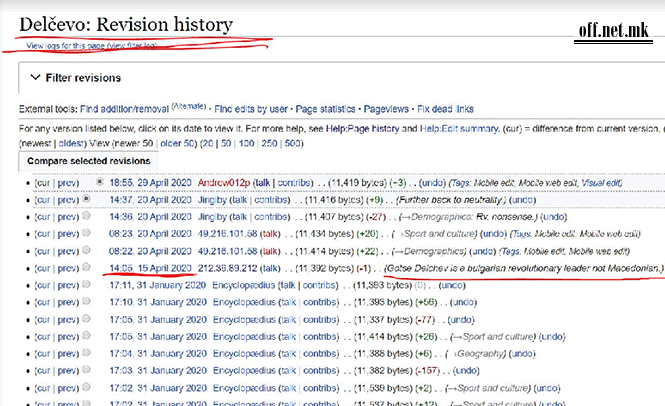Open Encyclopædius contribs on 17:11 row
Viewport: 665px width, 406px height.
pos(320,285)
